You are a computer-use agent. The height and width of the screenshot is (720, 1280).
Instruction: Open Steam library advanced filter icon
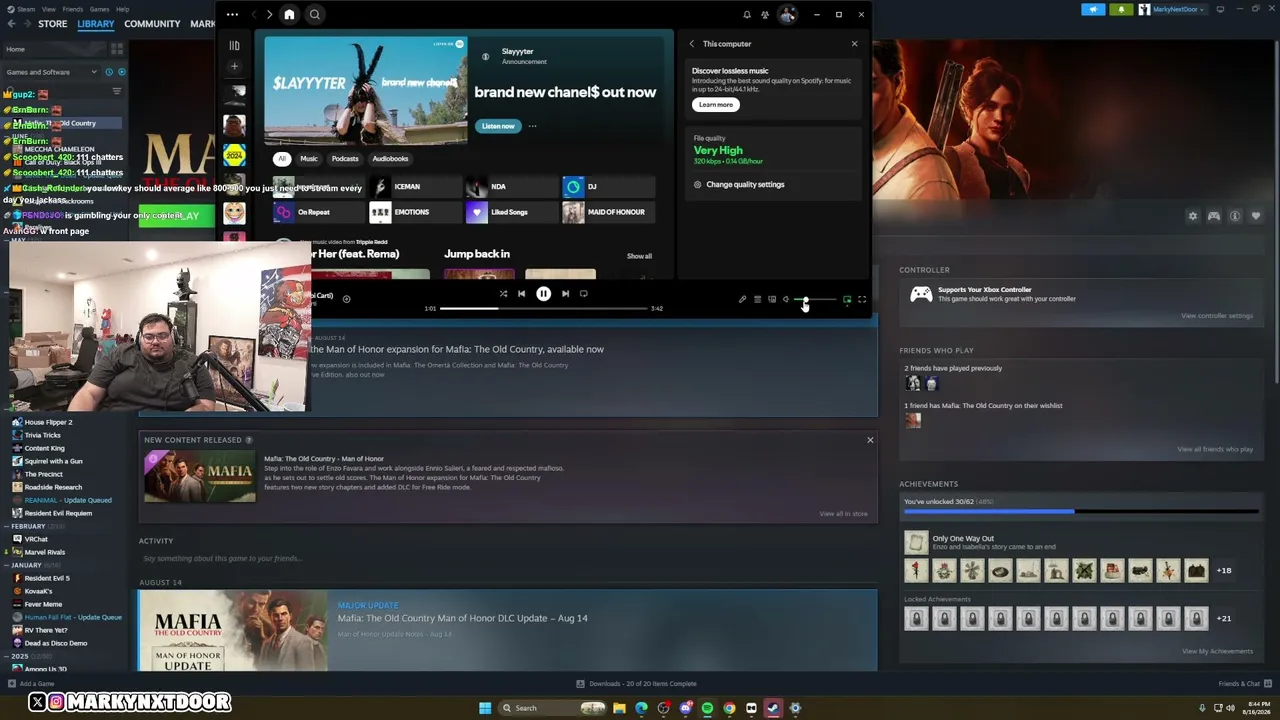click(x=116, y=91)
